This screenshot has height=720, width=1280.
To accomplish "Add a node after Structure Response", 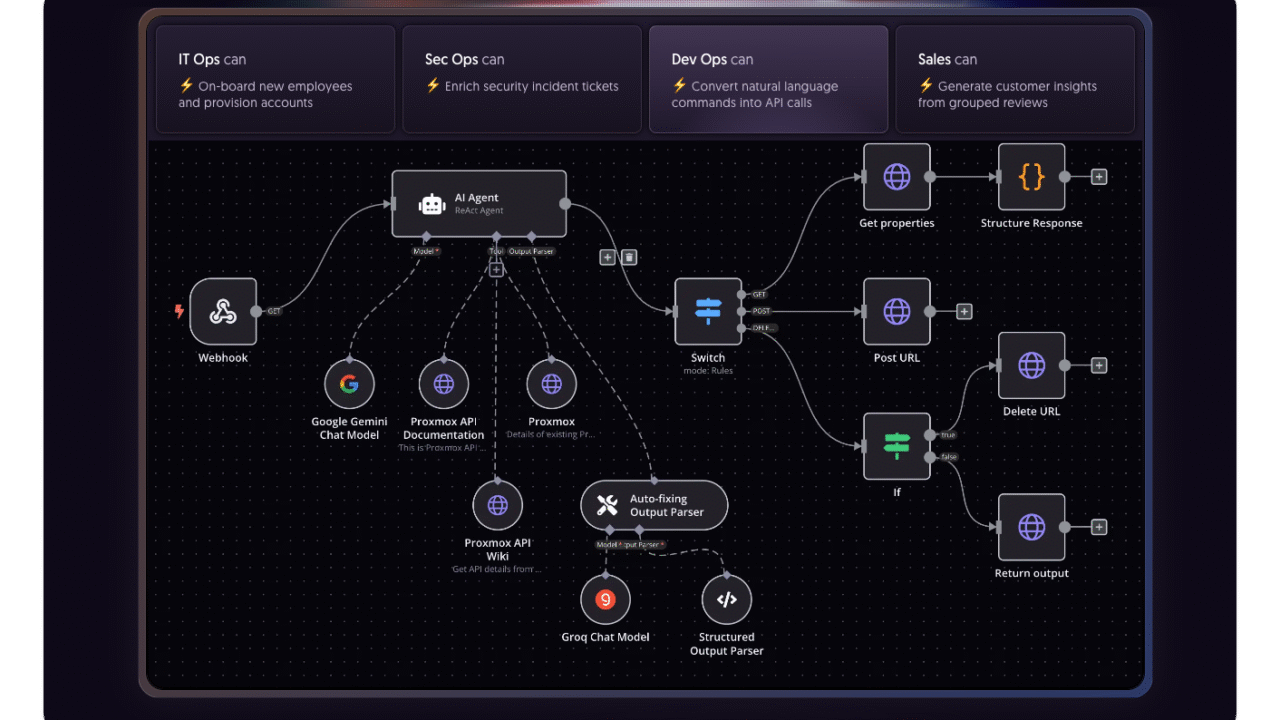I will [x=1098, y=177].
